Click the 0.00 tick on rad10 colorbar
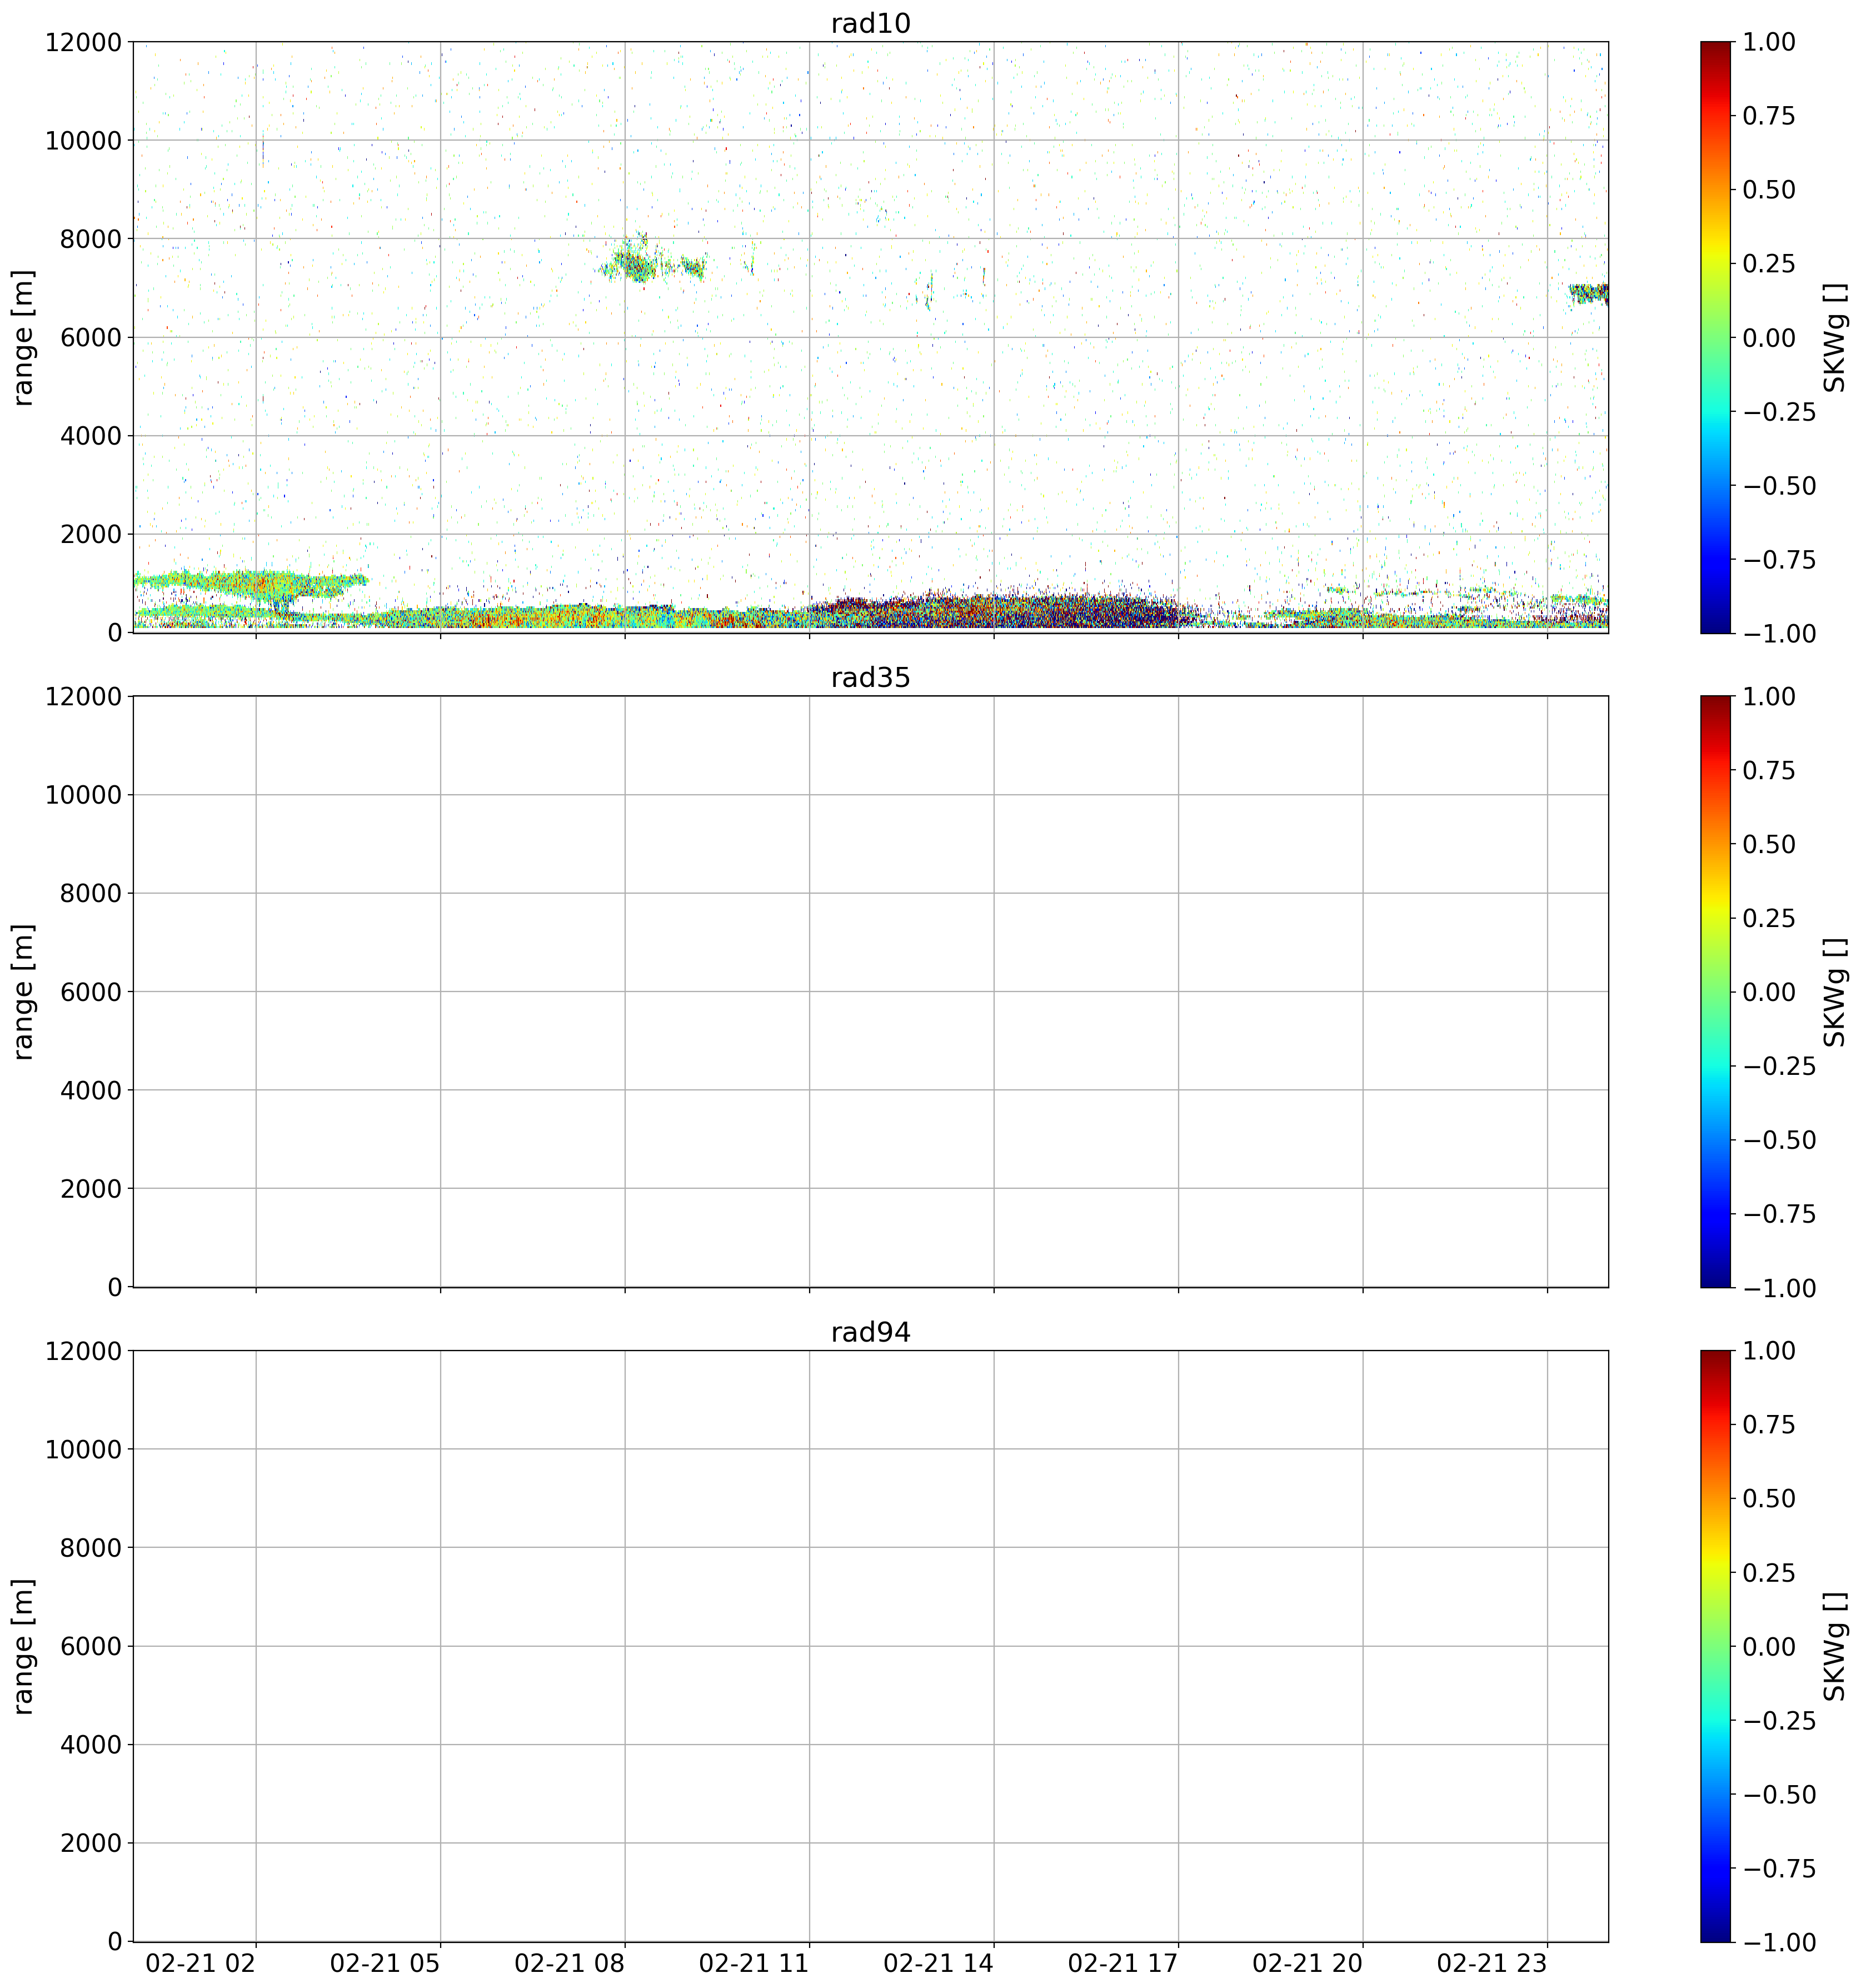 pyautogui.click(x=1769, y=337)
